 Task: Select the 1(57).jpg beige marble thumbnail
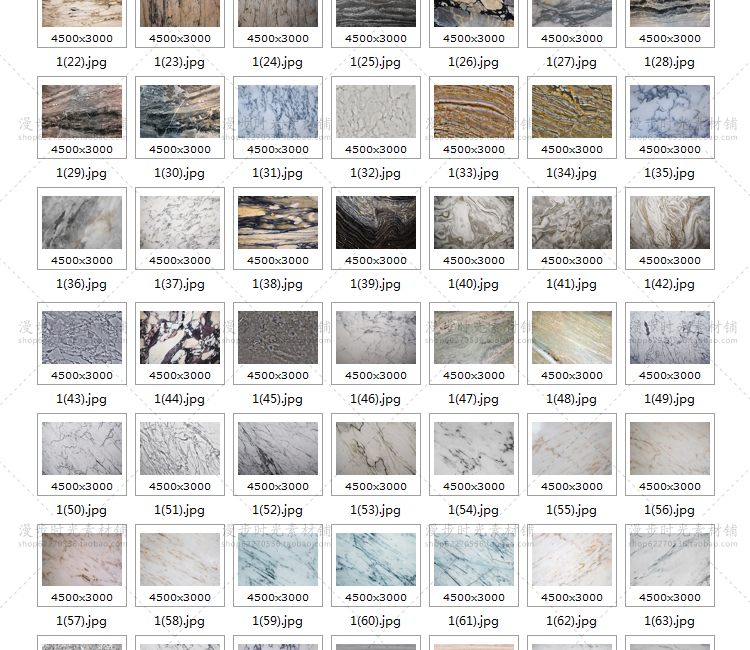(x=82, y=559)
